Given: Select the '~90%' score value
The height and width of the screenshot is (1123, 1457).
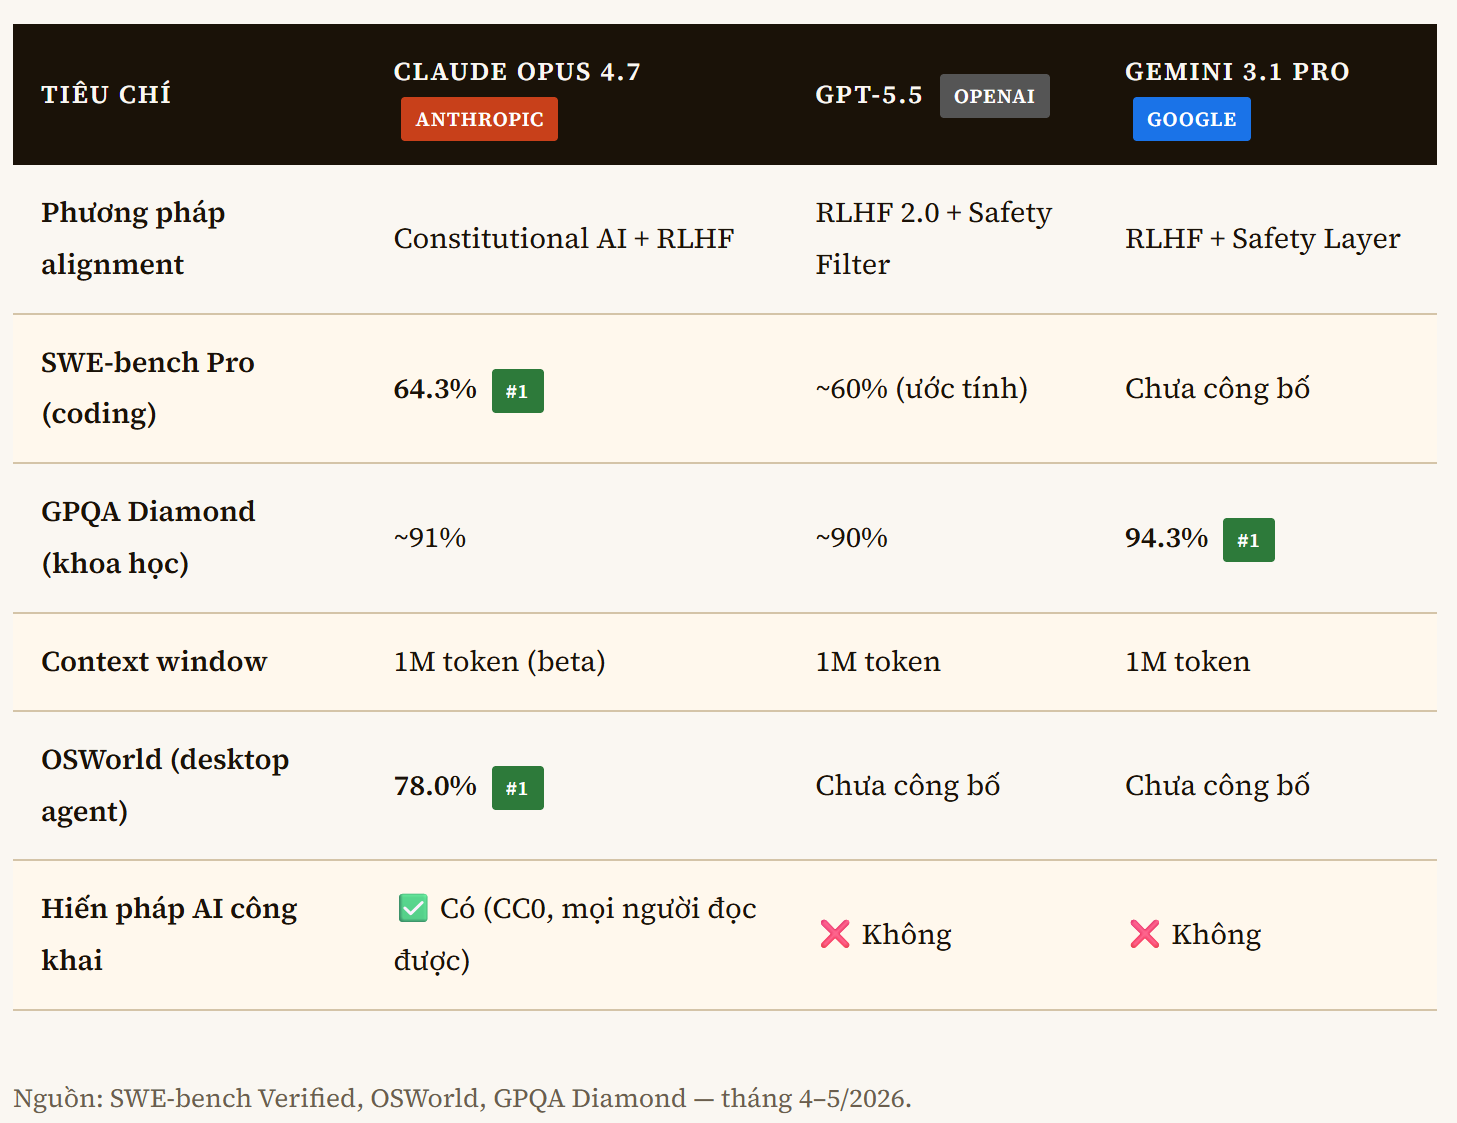Looking at the screenshot, I should point(852,538).
